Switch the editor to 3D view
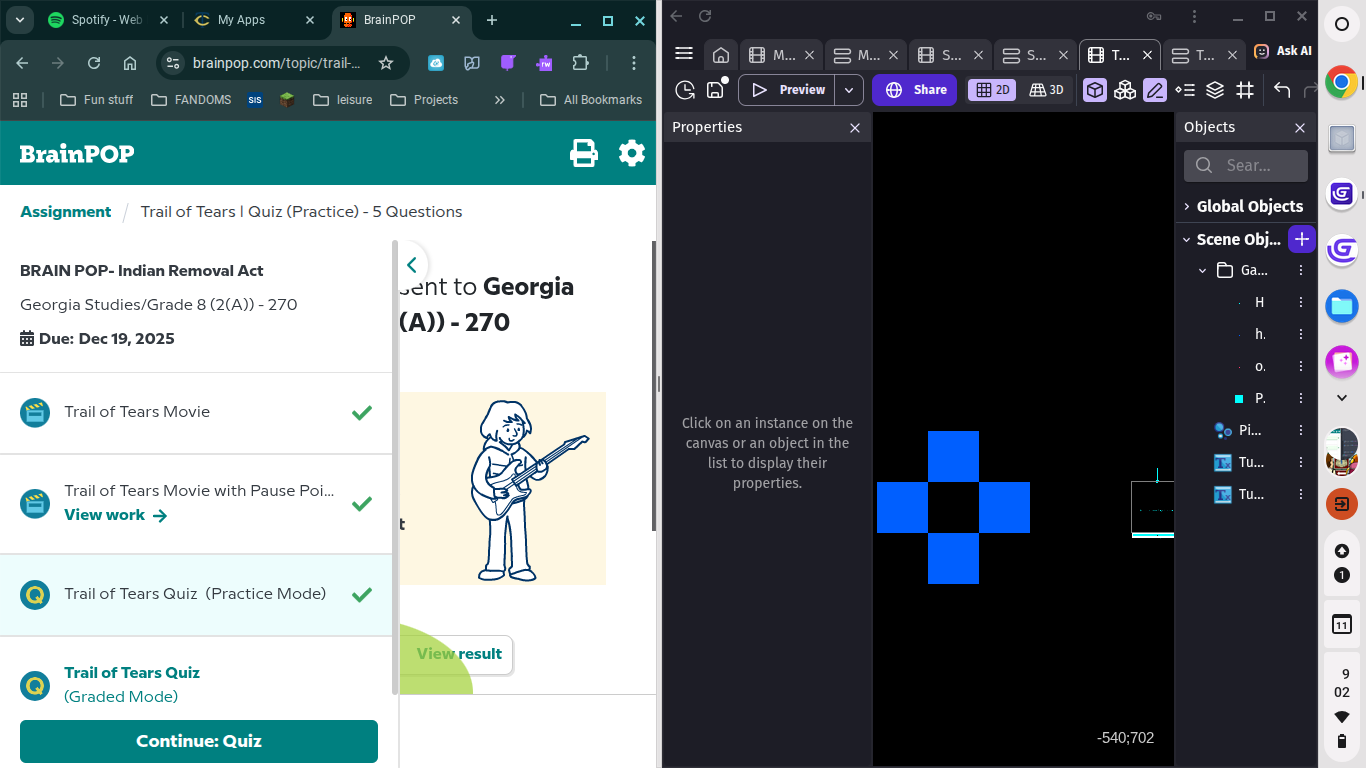1366x768 pixels. click(x=1046, y=90)
